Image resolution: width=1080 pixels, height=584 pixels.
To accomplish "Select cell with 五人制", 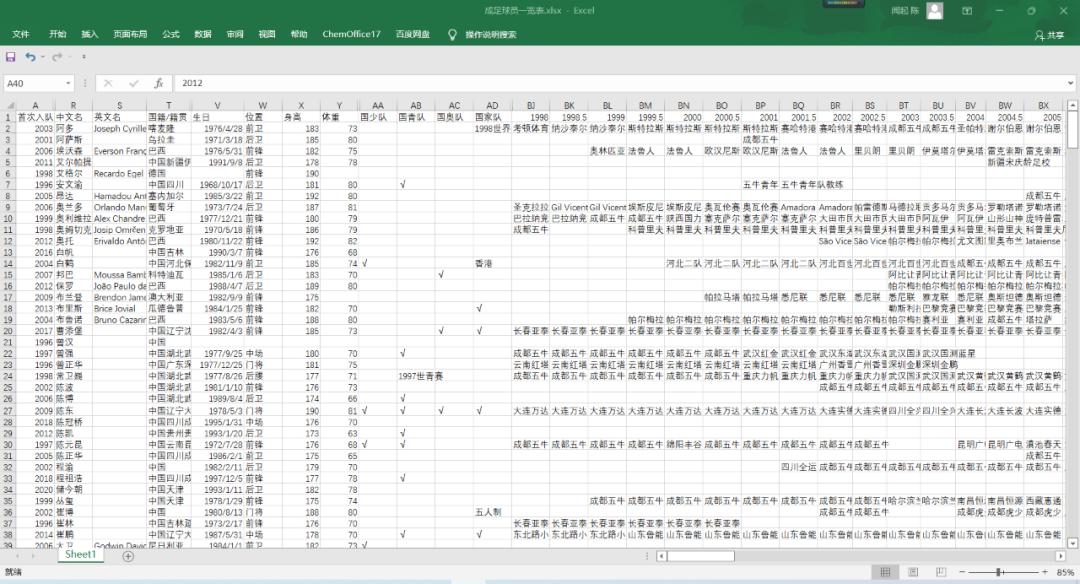I will pos(492,512).
